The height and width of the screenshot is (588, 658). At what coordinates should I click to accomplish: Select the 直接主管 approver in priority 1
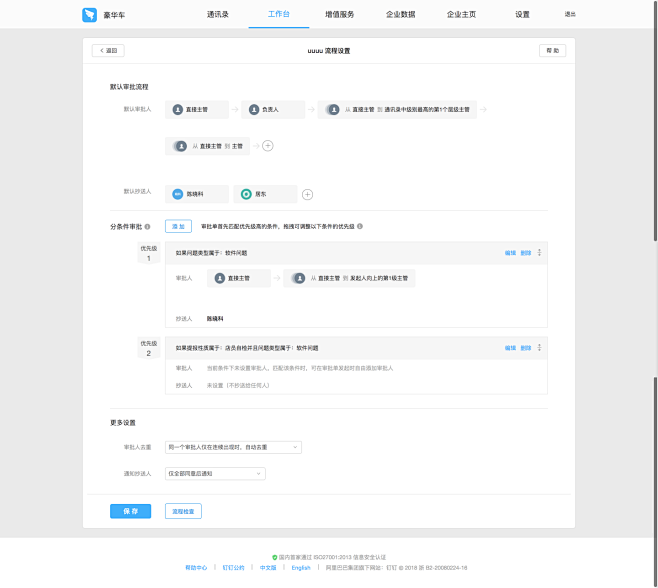pos(239,278)
